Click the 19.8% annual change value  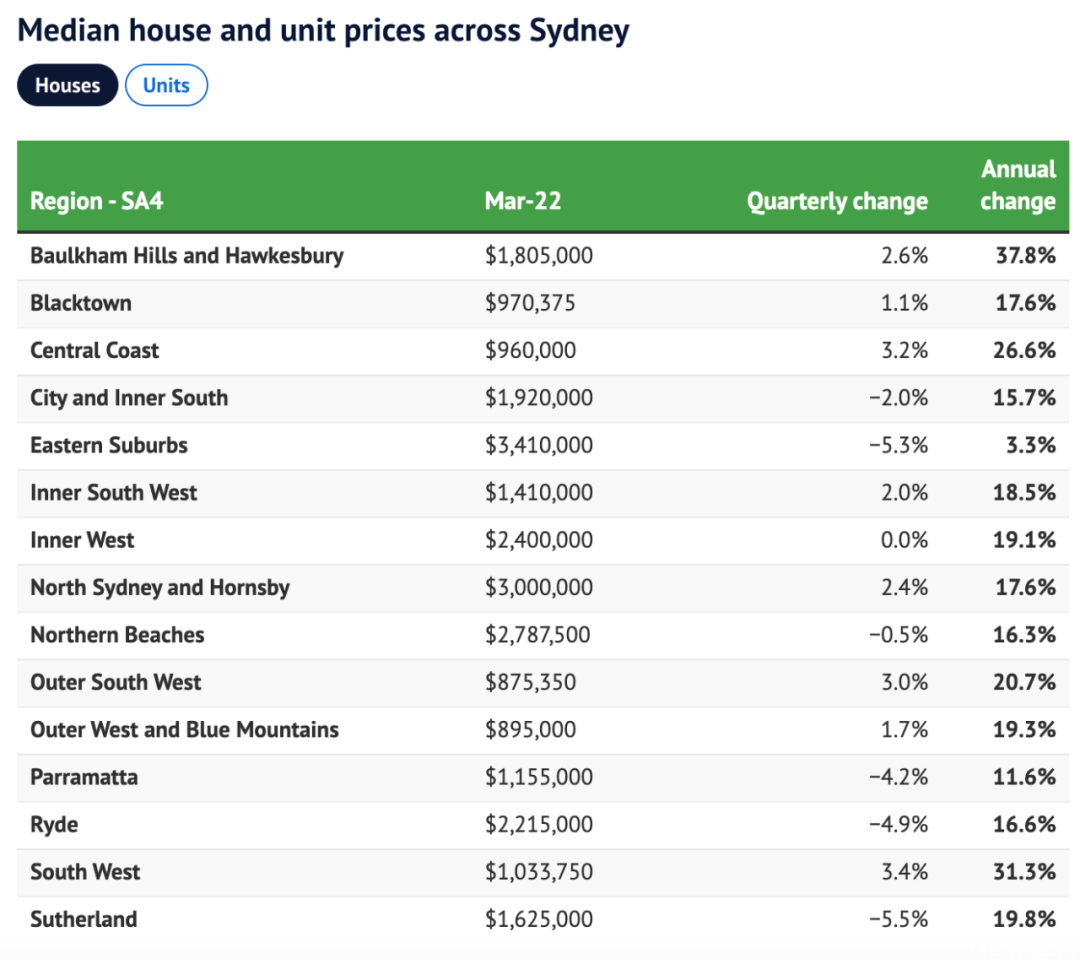click(1024, 920)
